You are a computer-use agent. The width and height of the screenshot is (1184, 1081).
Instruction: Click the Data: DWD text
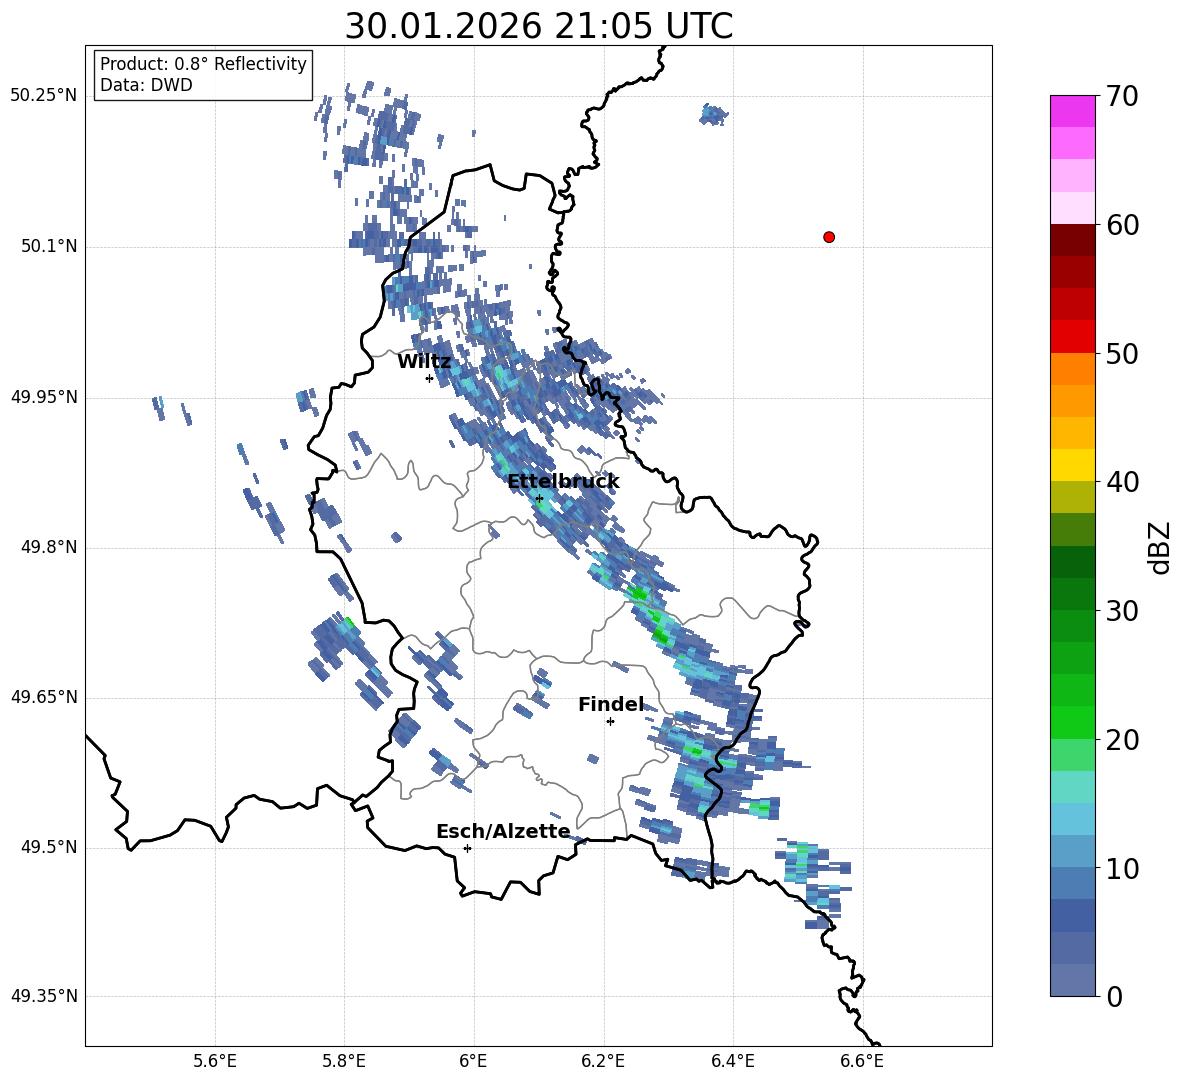point(146,85)
